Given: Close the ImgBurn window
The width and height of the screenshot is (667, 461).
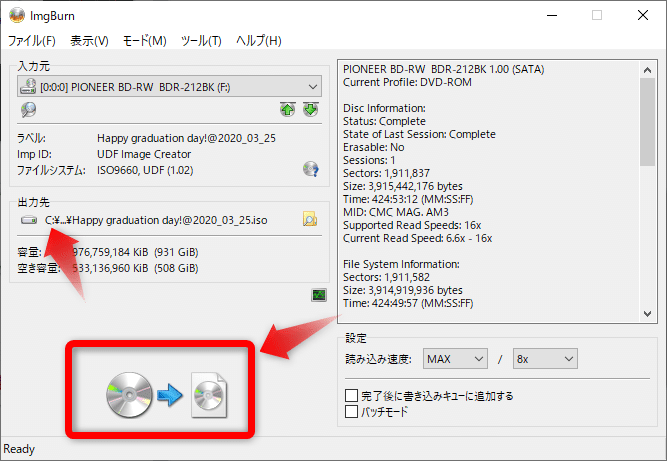Looking at the screenshot, I should pos(643,15).
